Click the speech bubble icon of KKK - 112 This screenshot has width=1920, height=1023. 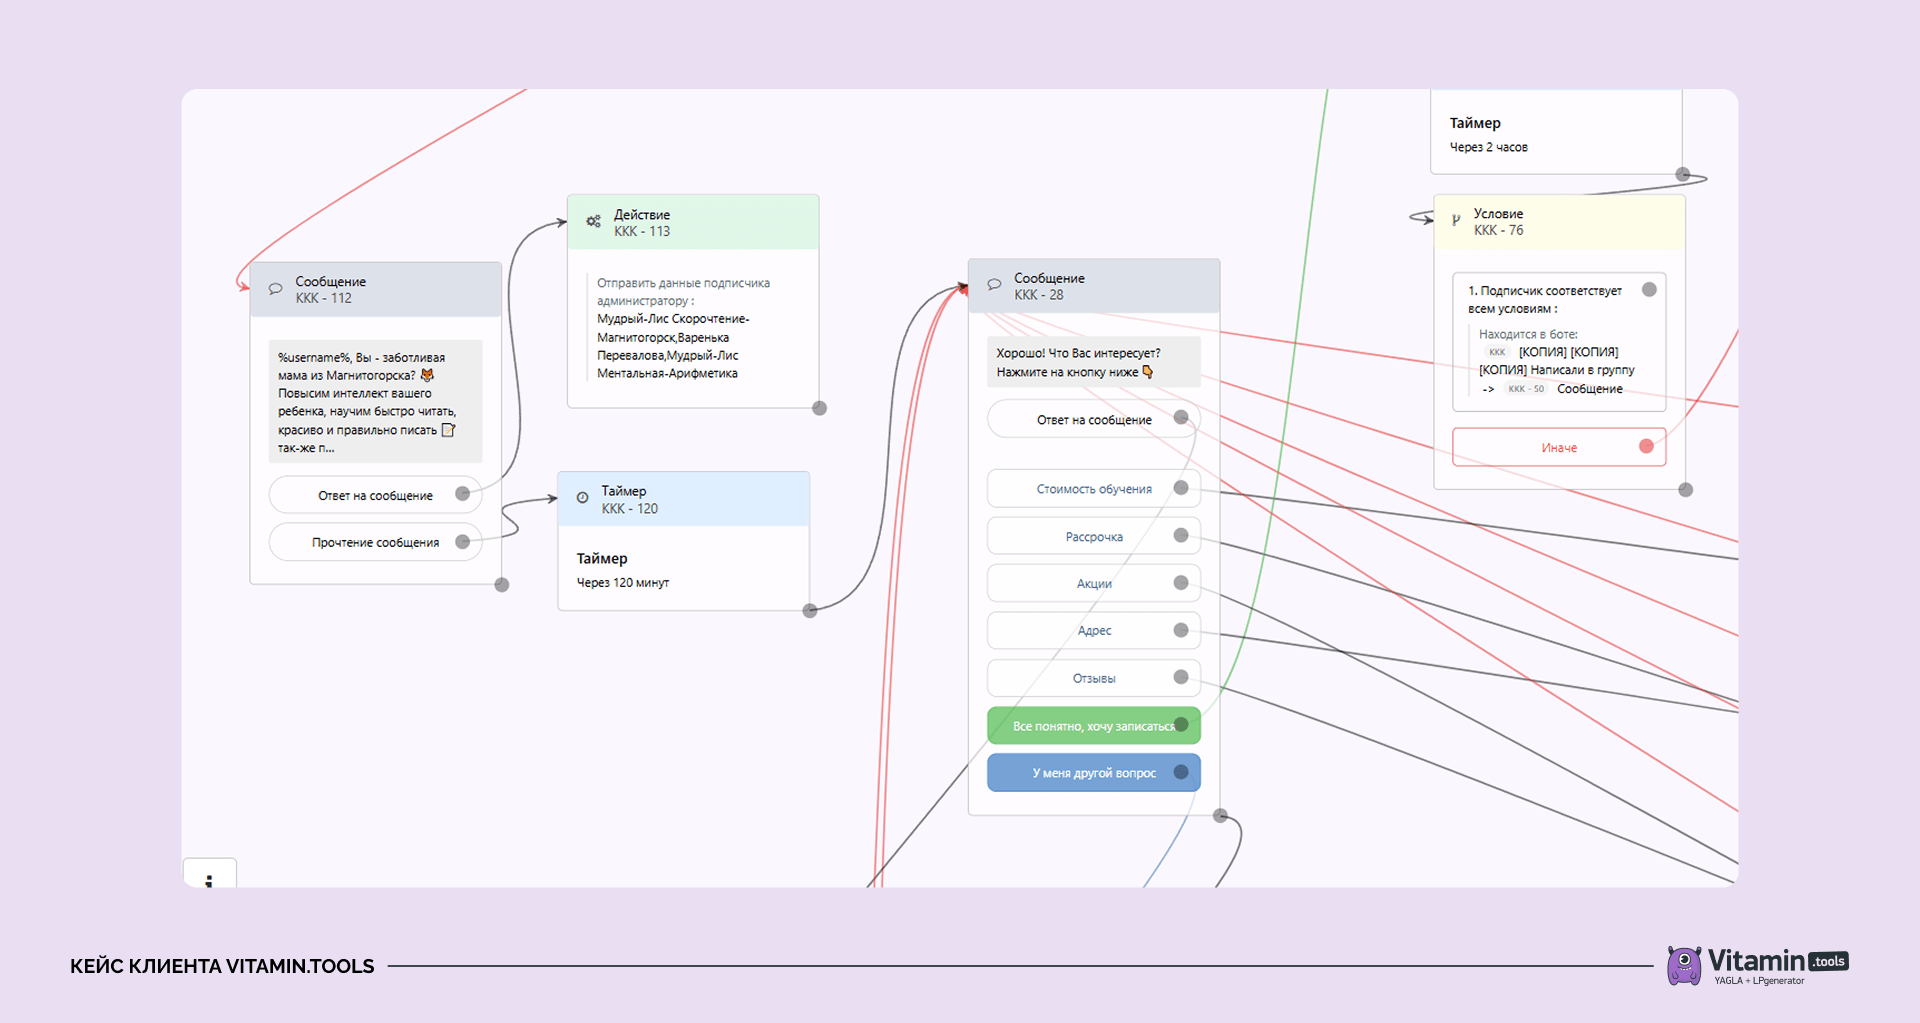tap(275, 289)
